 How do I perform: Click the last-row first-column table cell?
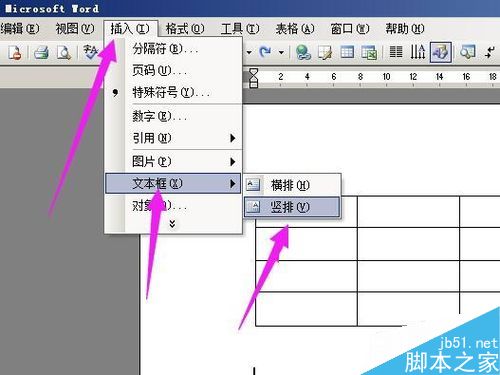pos(306,308)
